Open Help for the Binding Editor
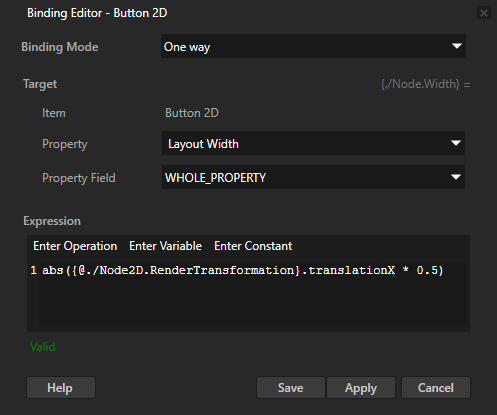This screenshot has width=497, height=415. (61, 388)
